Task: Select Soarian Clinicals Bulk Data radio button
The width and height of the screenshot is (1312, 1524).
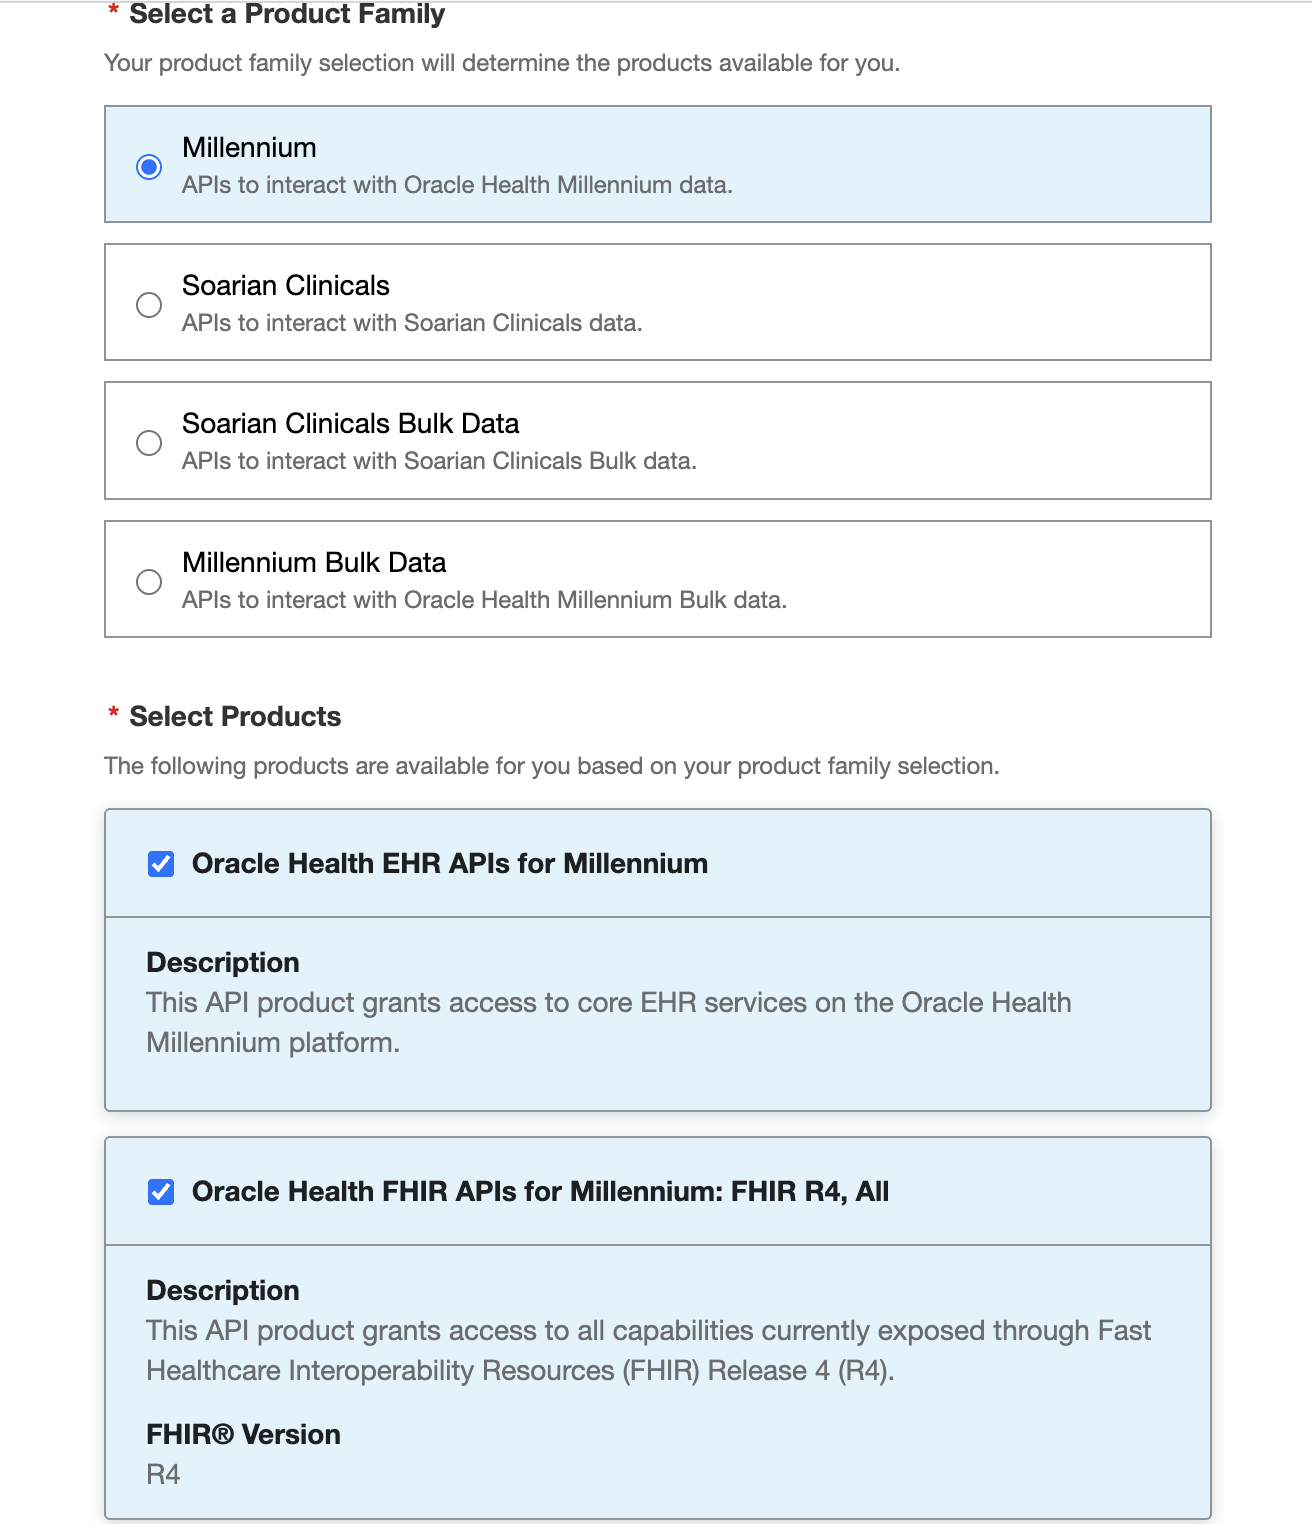Action: (x=149, y=442)
